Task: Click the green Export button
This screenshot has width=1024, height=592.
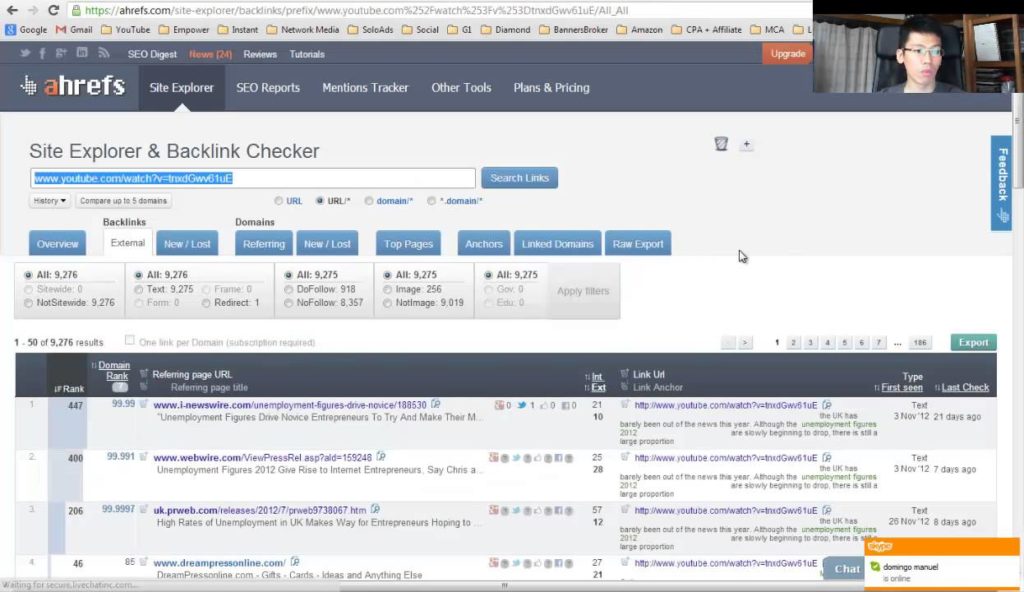Action: tap(973, 342)
